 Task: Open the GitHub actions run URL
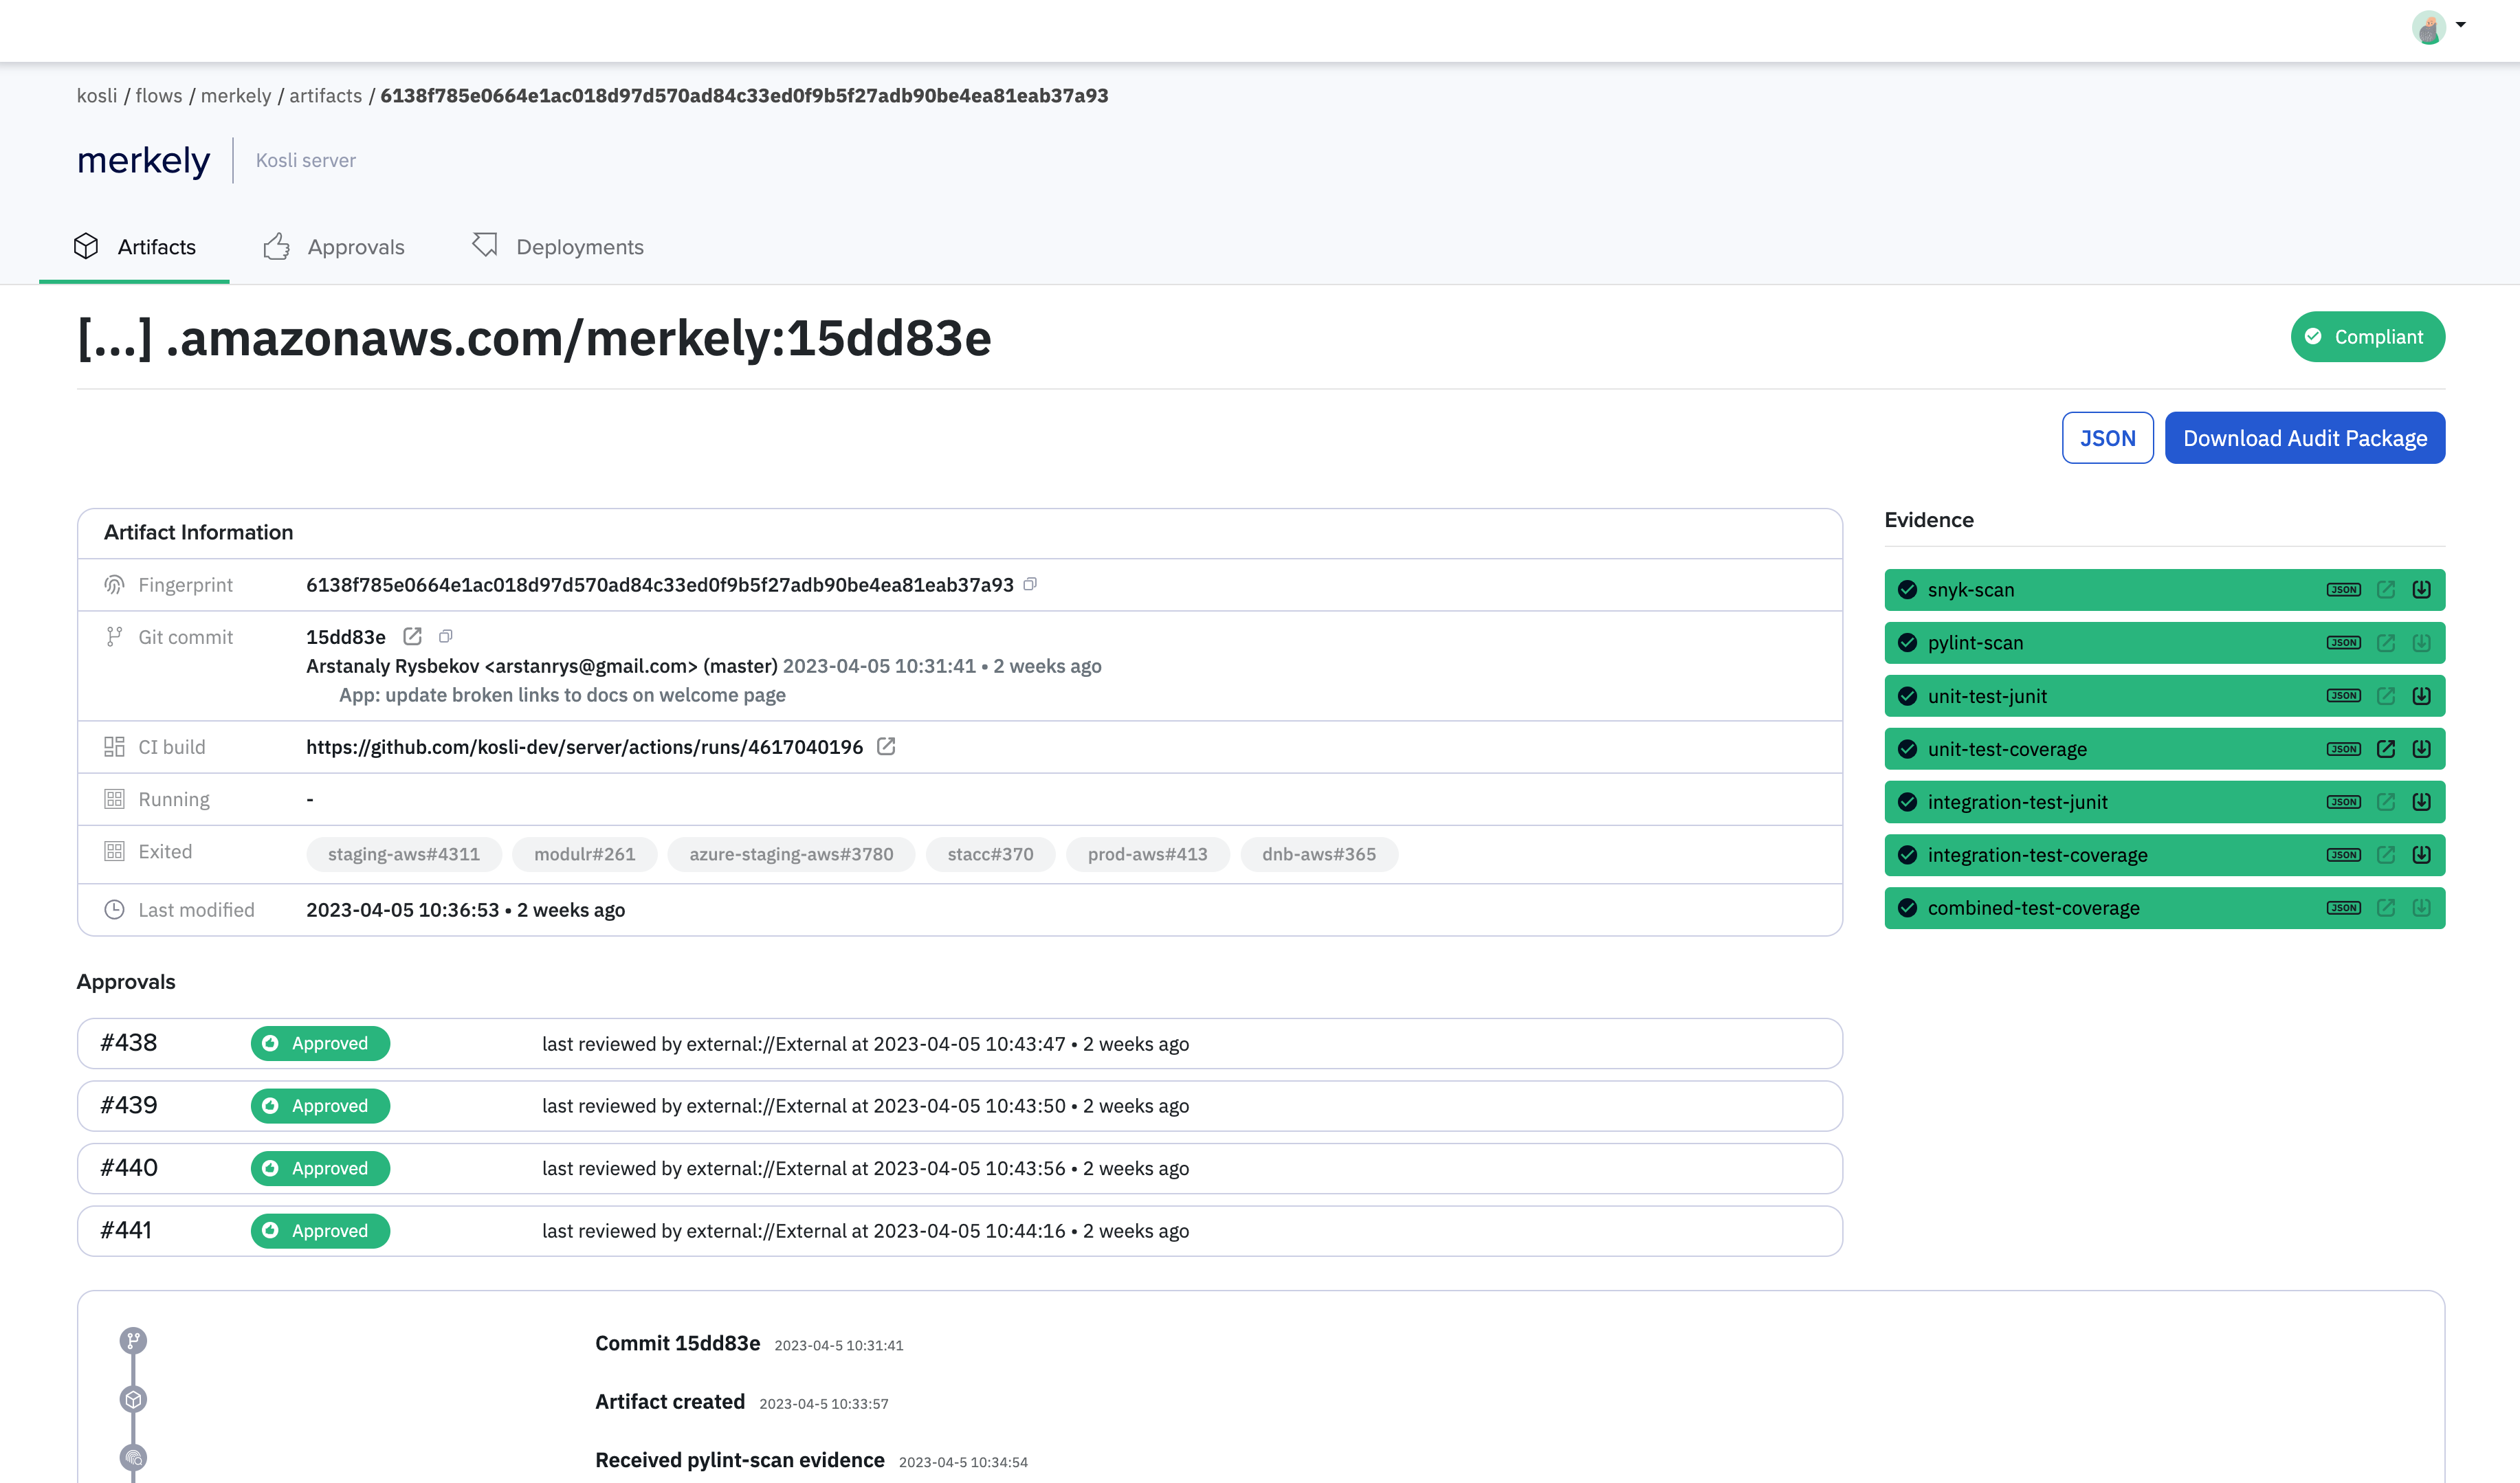(584, 747)
